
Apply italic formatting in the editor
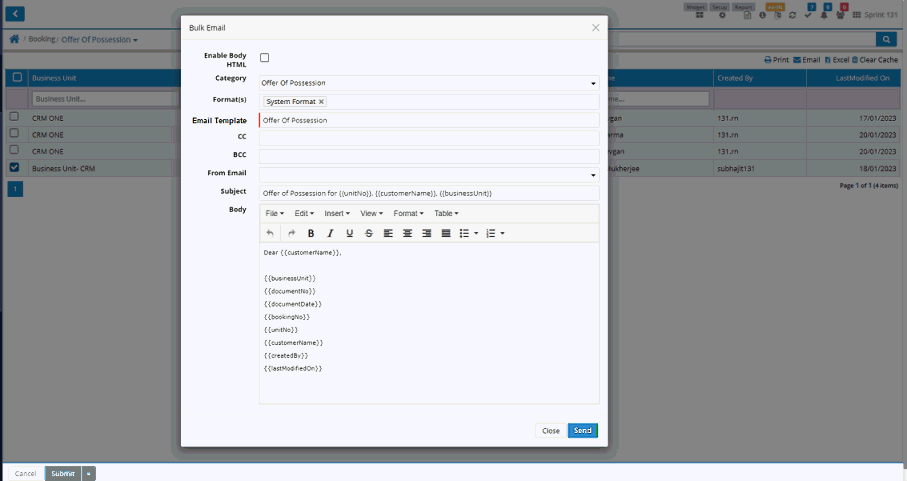pos(330,233)
